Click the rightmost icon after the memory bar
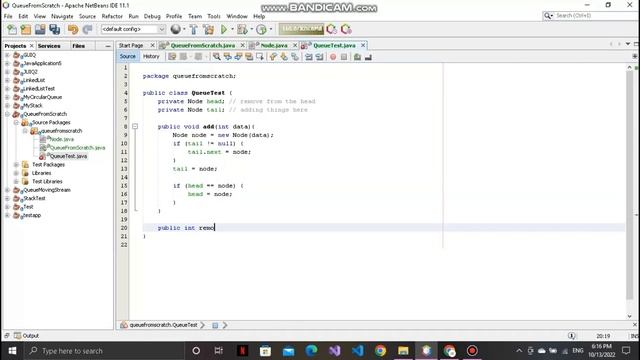 (346, 29)
